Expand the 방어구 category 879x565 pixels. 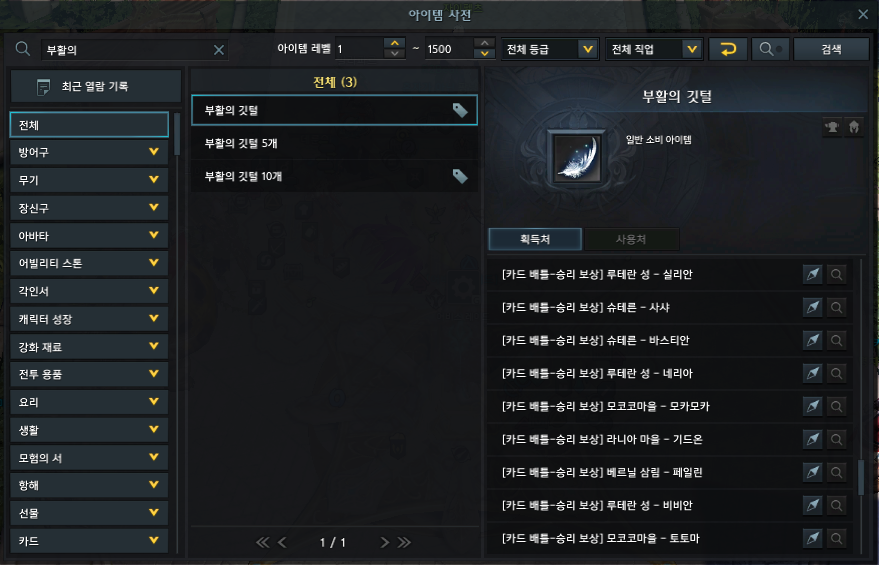click(x=89, y=152)
